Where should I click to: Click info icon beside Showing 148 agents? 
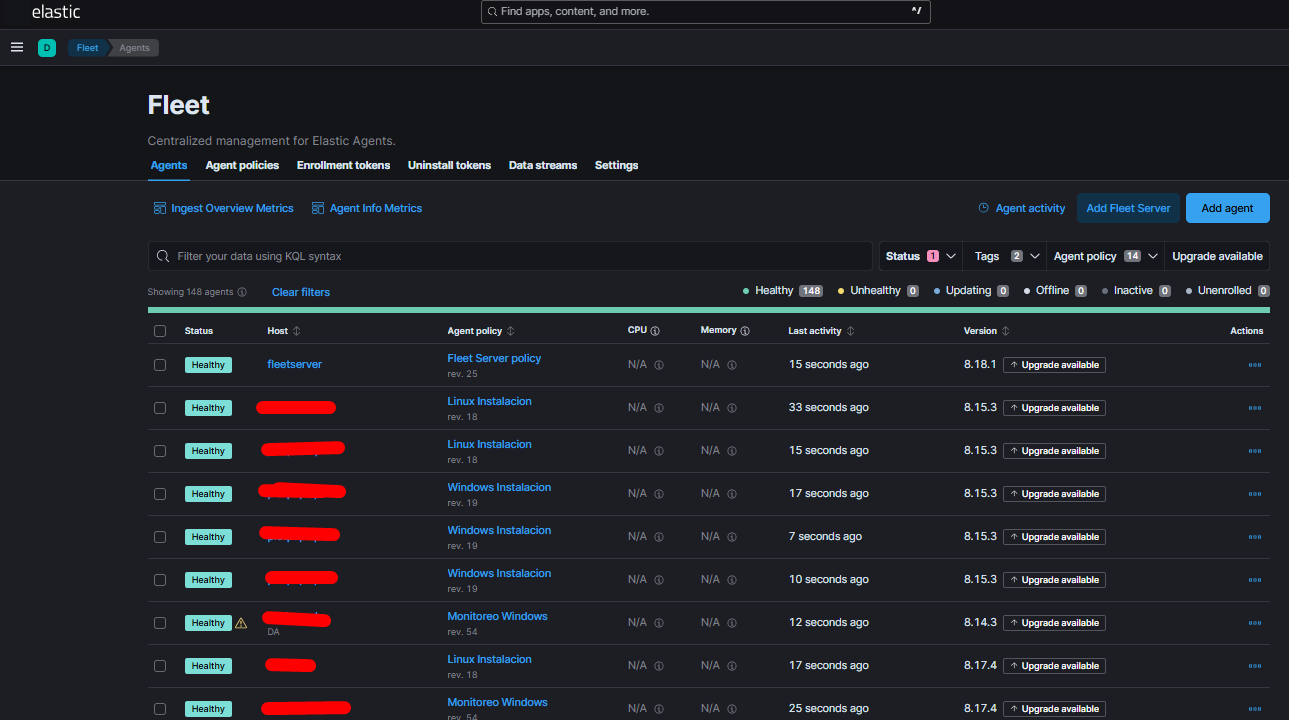[242, 292]
